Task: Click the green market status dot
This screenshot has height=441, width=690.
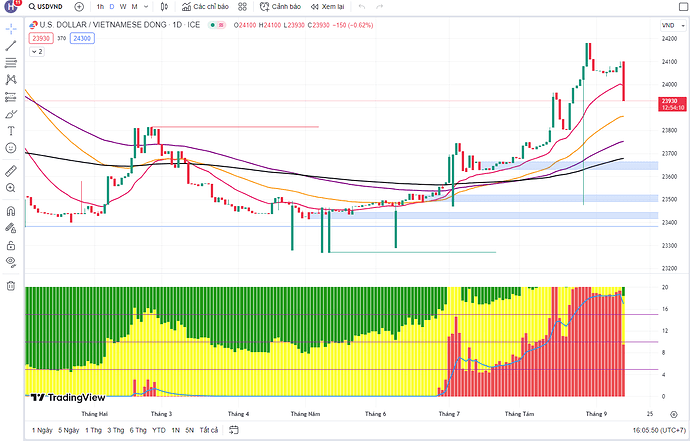Action: 213,25
